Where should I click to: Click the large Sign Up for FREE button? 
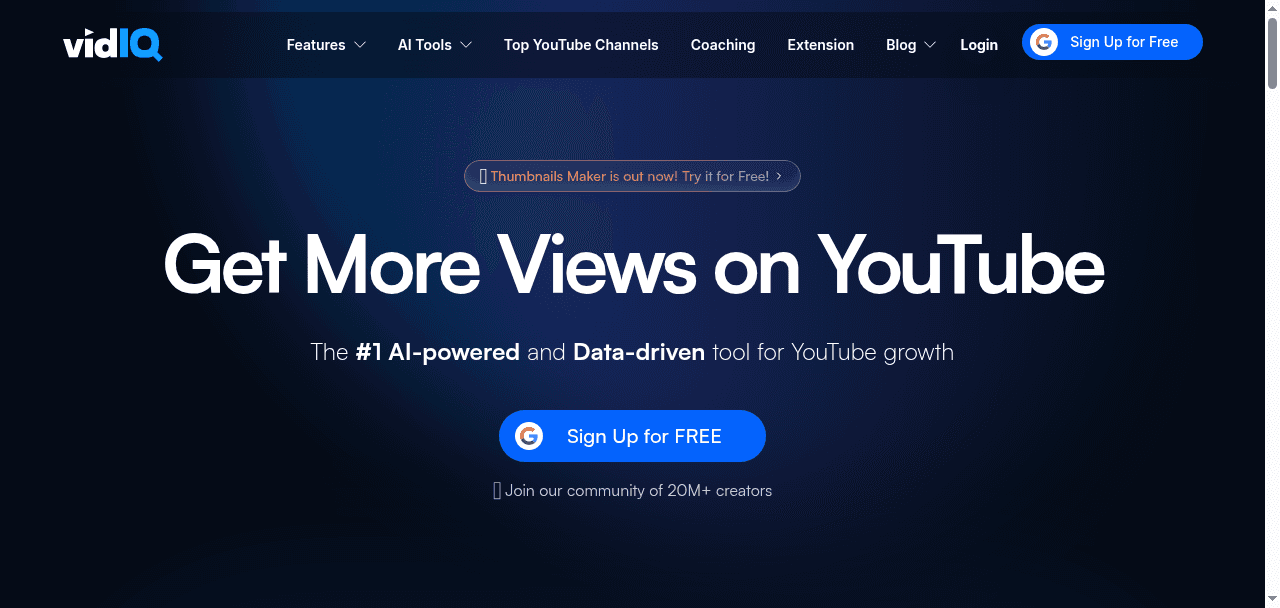[x=632, y=436]
